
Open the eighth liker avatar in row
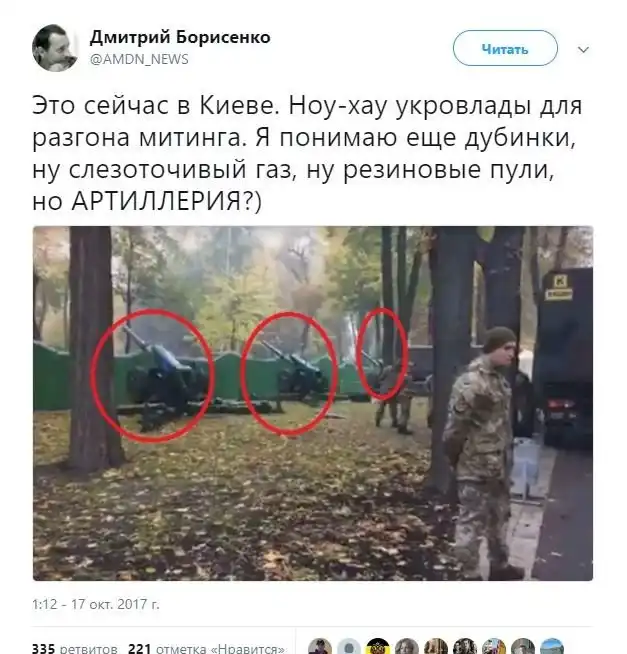(x=523, y=646)
